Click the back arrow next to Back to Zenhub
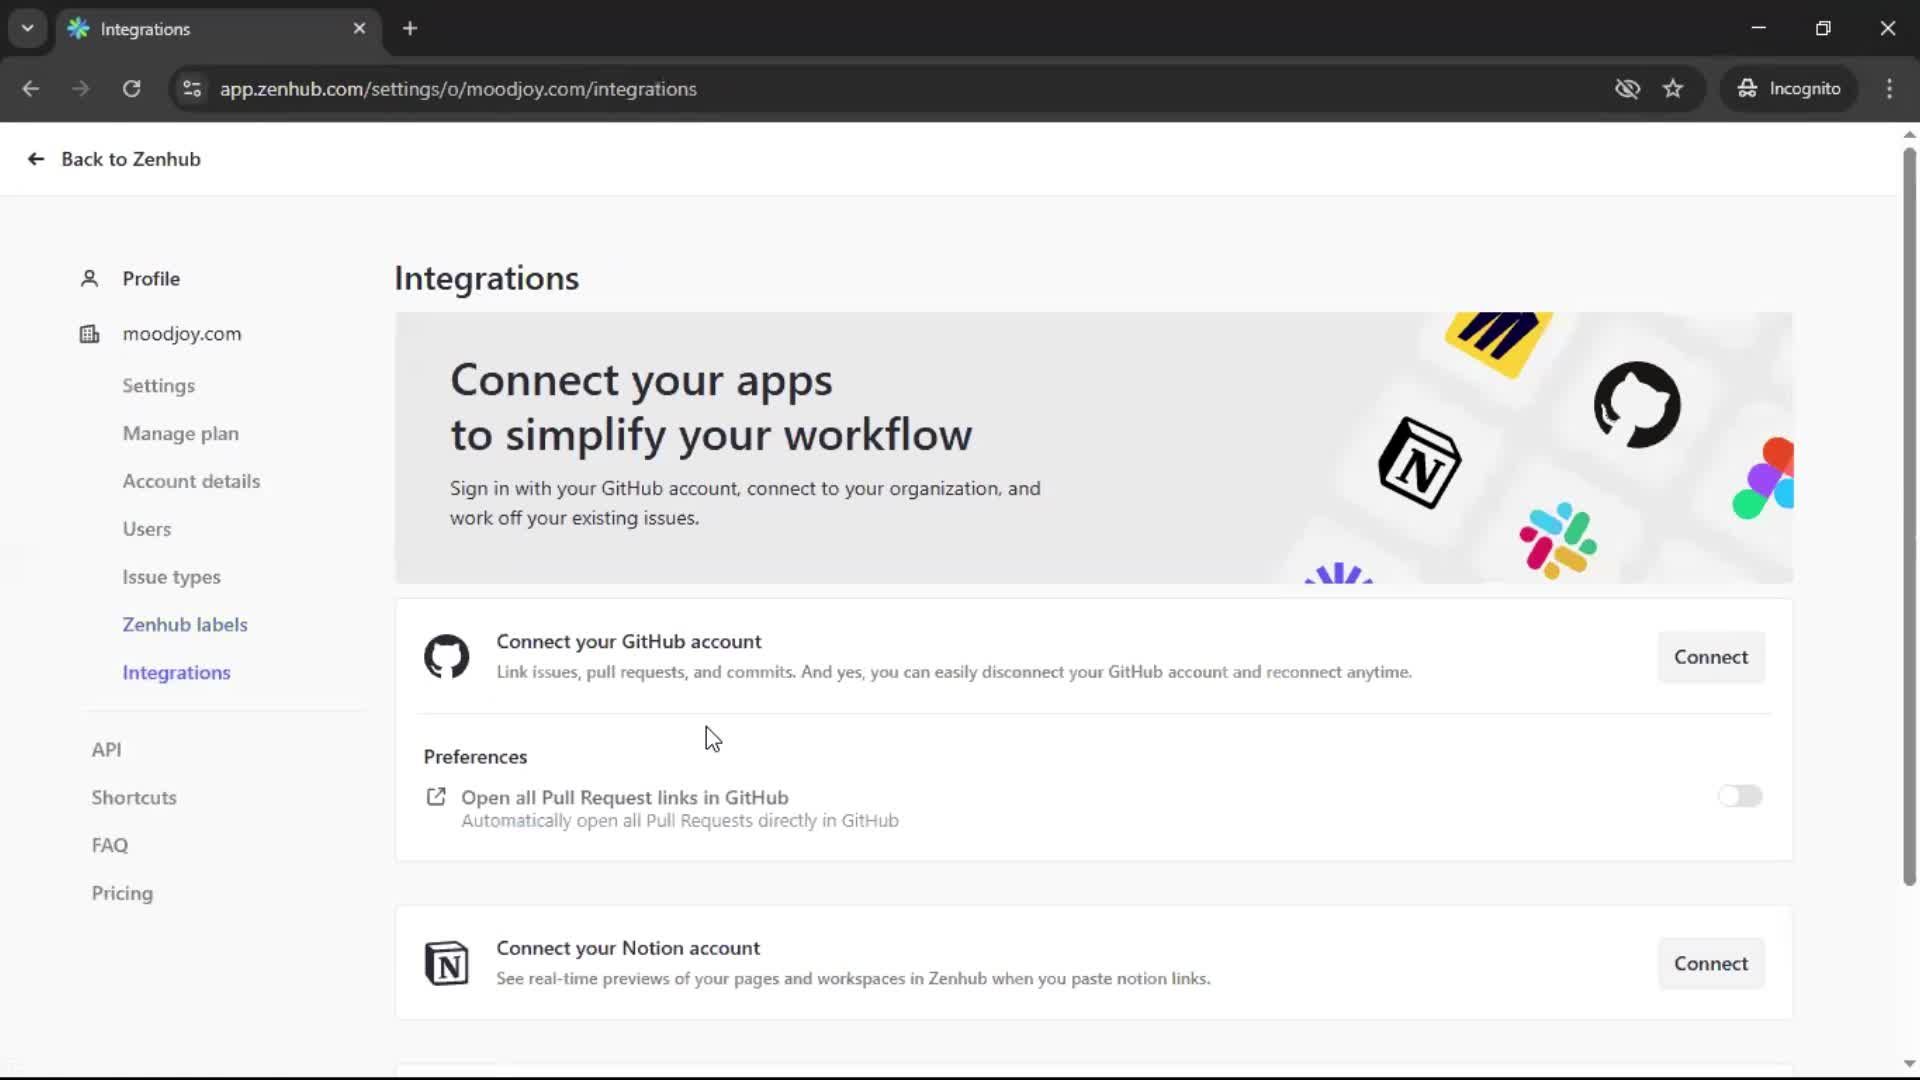 point(36,159)
